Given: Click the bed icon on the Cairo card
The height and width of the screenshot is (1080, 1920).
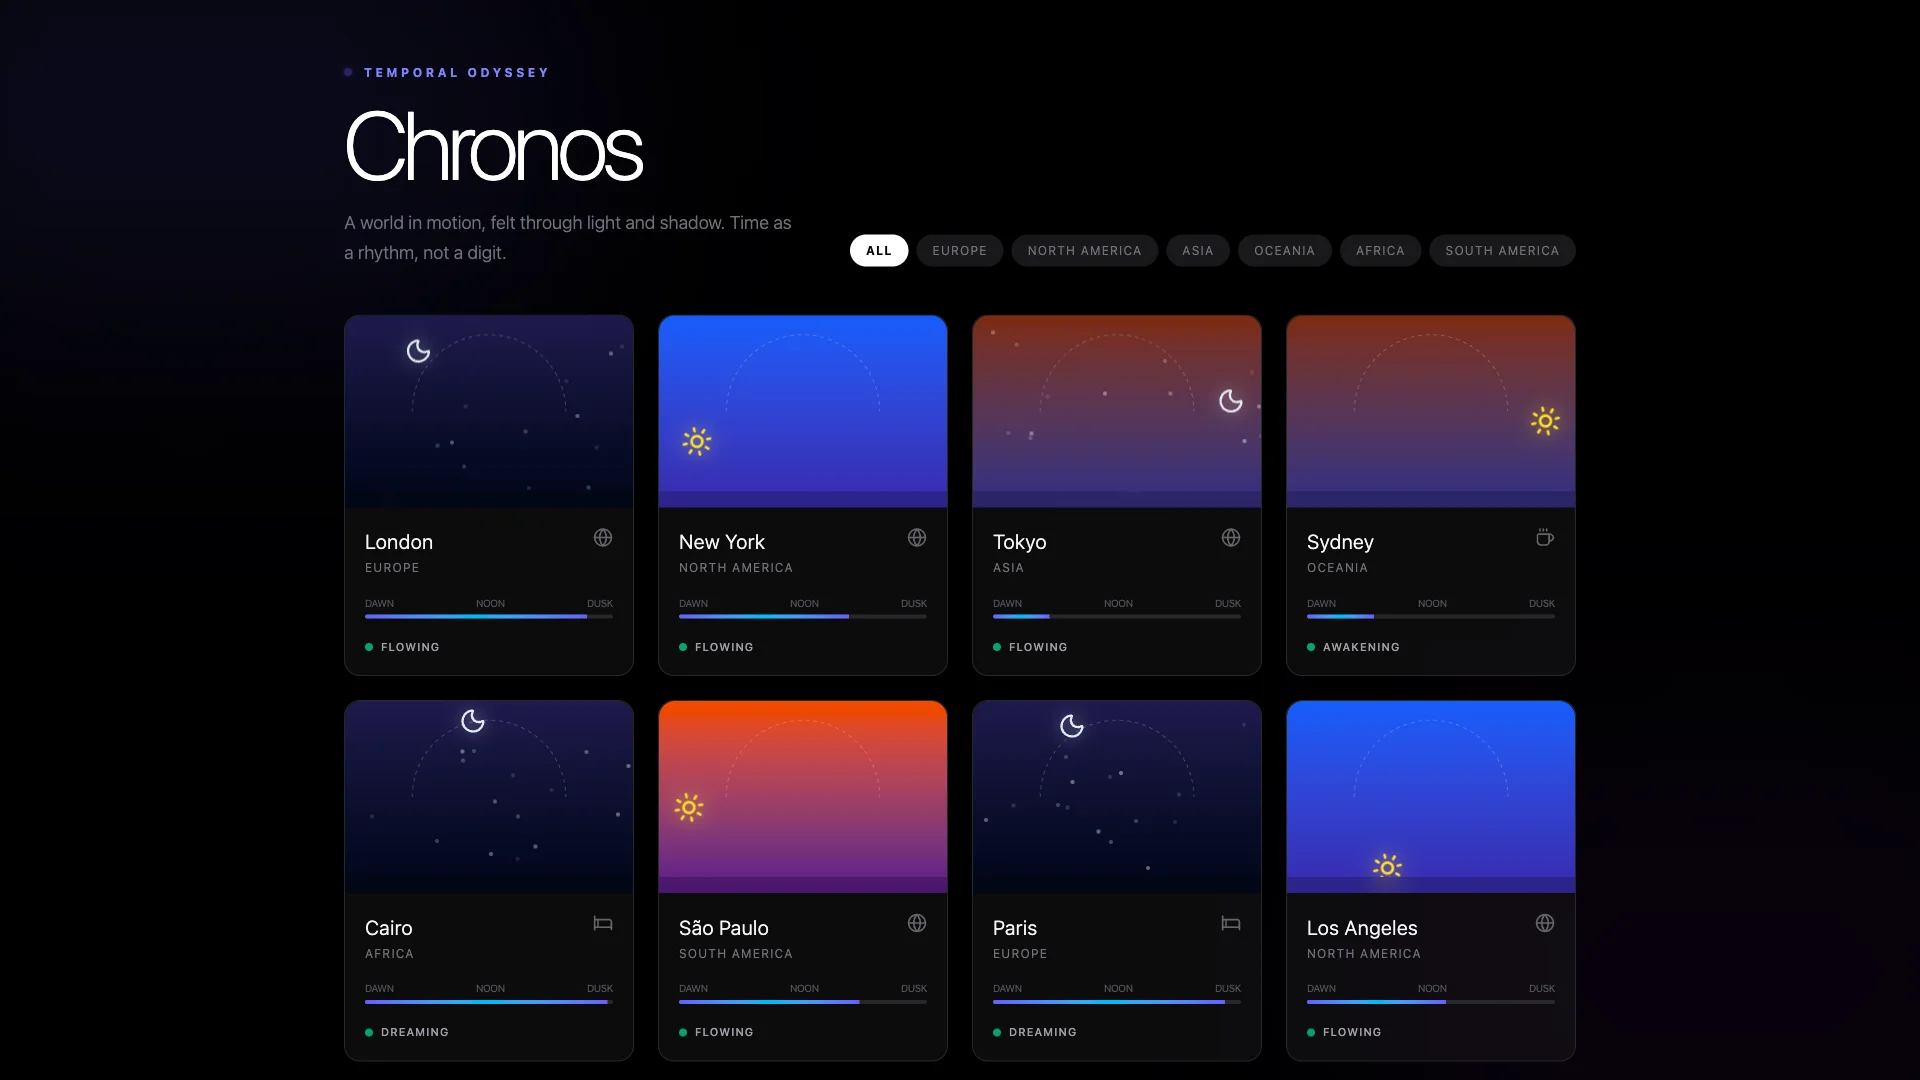Looking at the screenshot, I should coord(603,923).
